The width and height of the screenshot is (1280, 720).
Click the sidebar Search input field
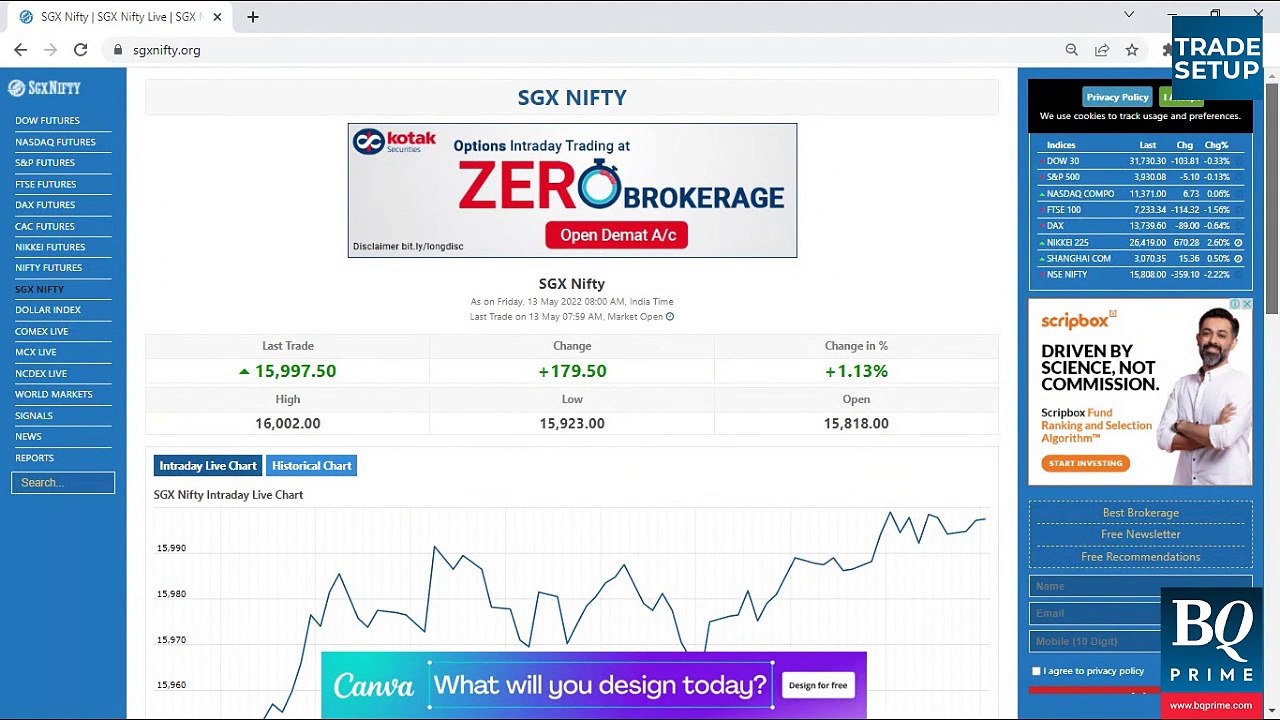(x=63, y=483)
